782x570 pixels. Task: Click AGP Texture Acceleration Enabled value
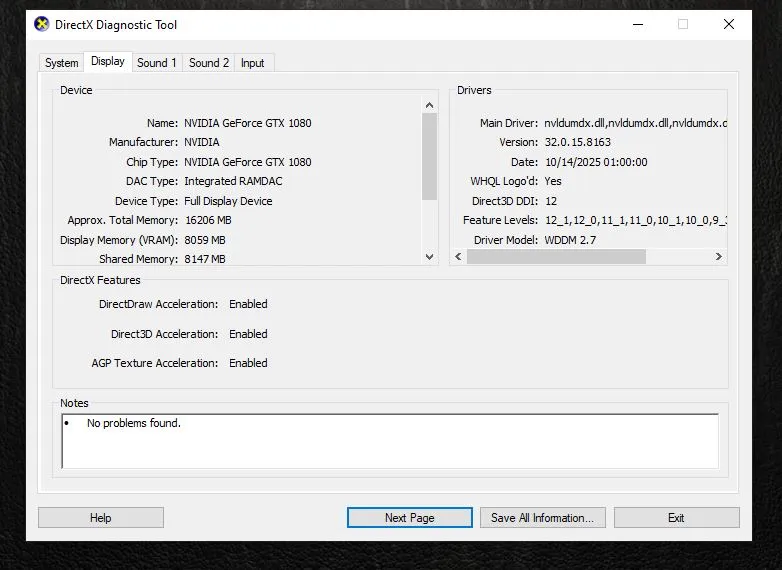(x=248, y=363)
